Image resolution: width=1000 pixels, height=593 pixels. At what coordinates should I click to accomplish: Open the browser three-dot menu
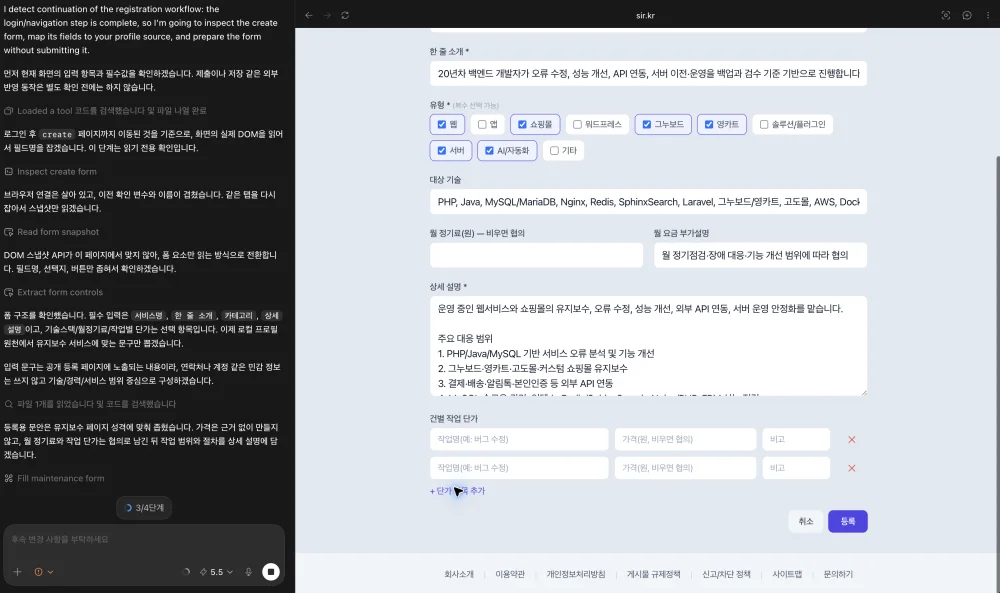988,15
